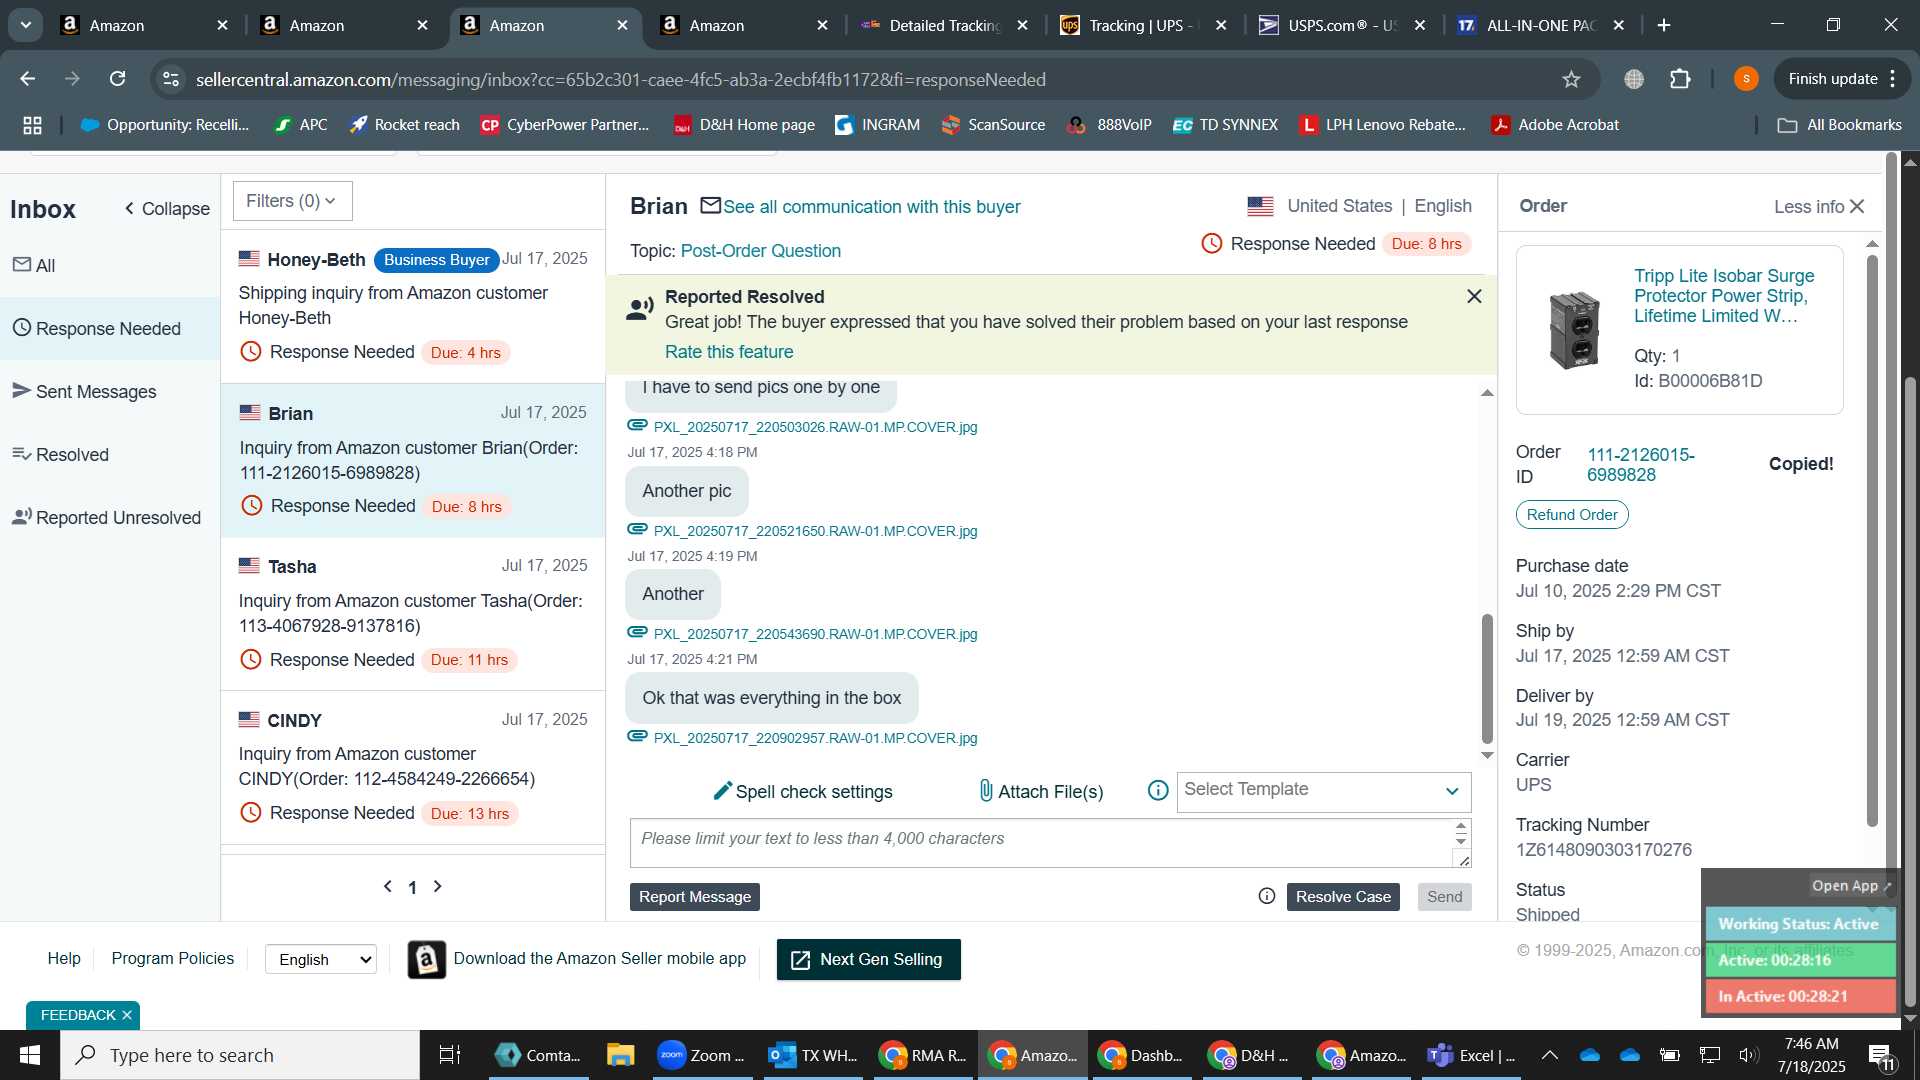Open Zoom from the taskbar
1920x1080 pixels.
pyautogui.click(x=701, y=1055)
